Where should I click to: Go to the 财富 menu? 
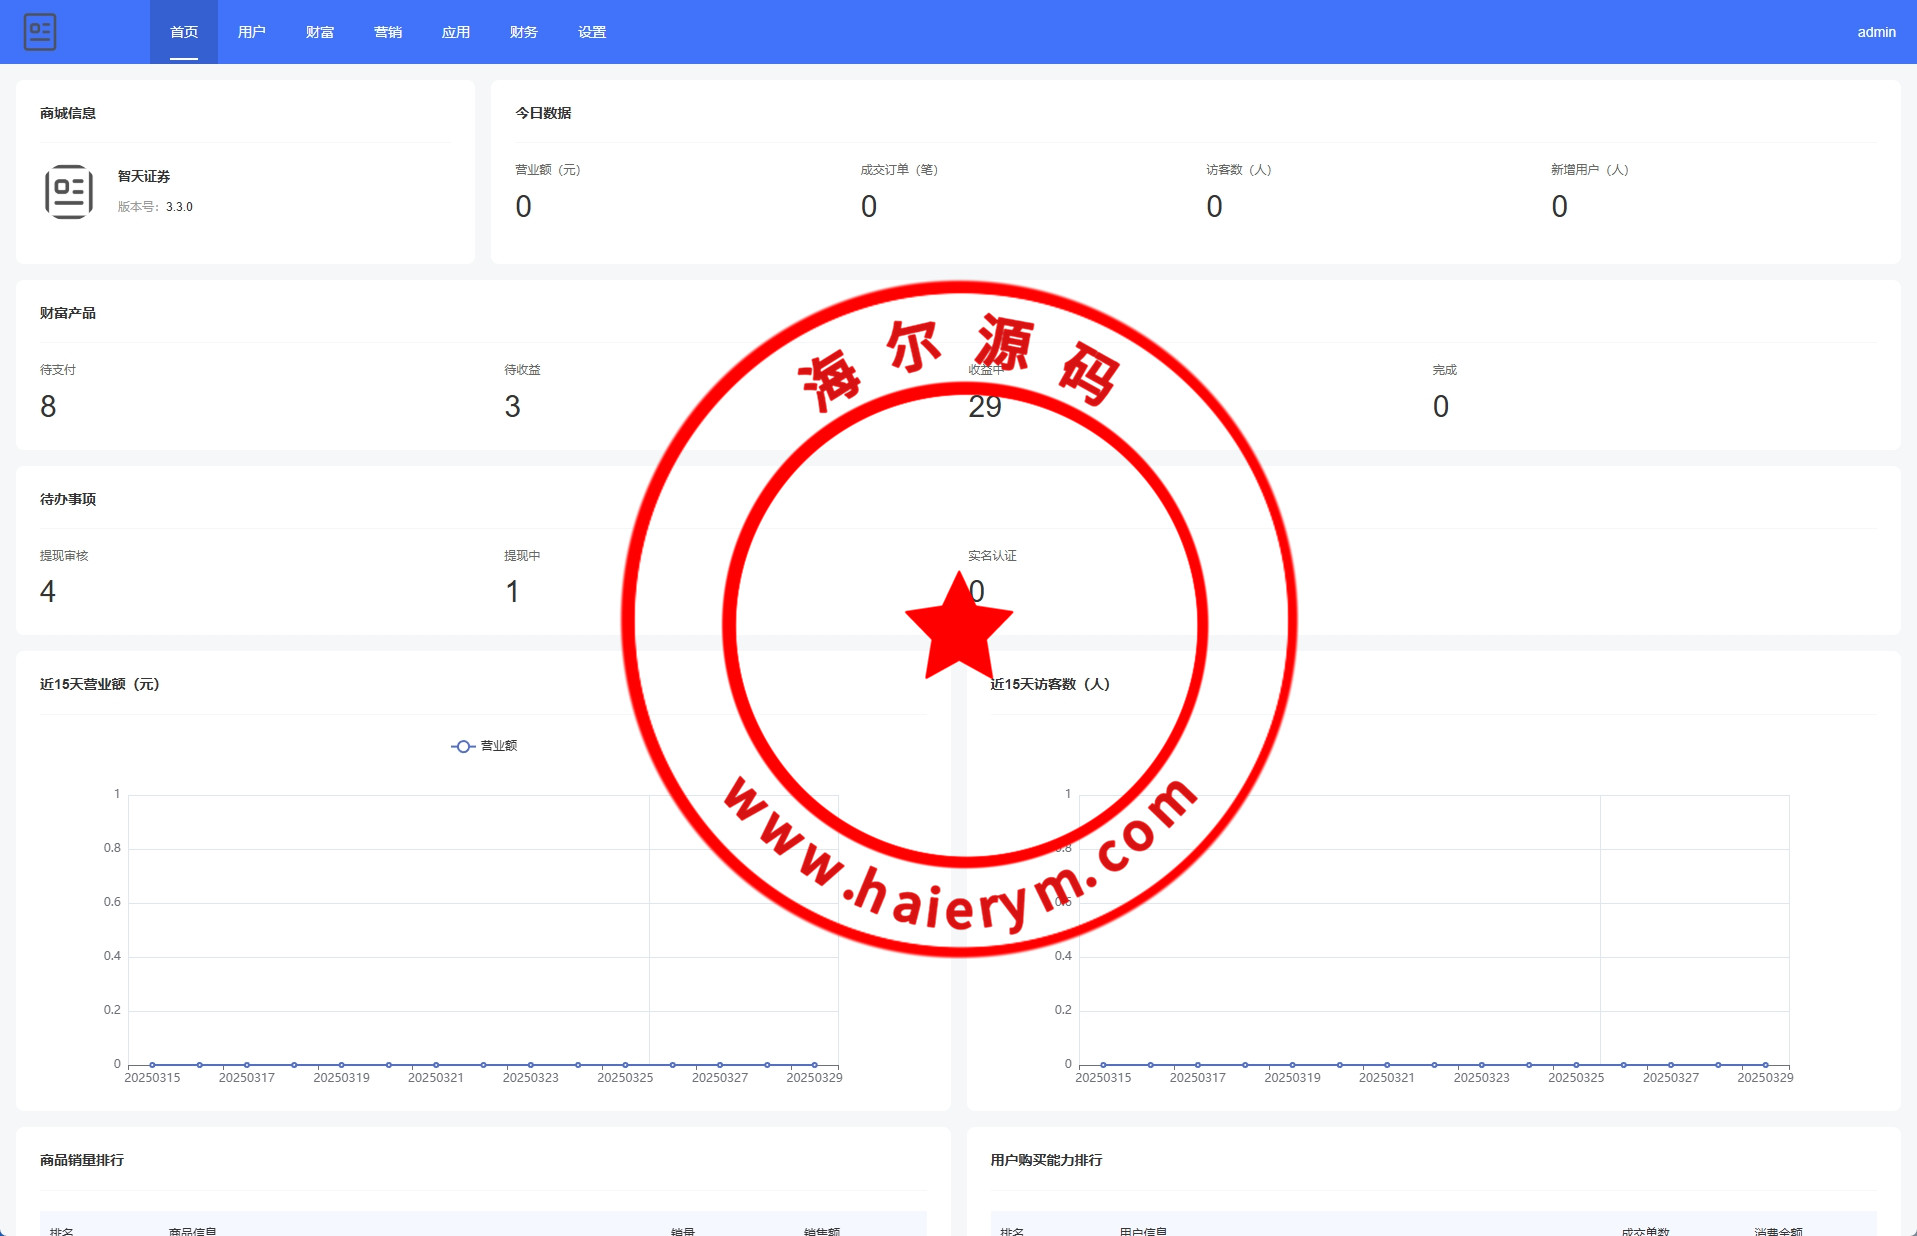tap(320, 32)
